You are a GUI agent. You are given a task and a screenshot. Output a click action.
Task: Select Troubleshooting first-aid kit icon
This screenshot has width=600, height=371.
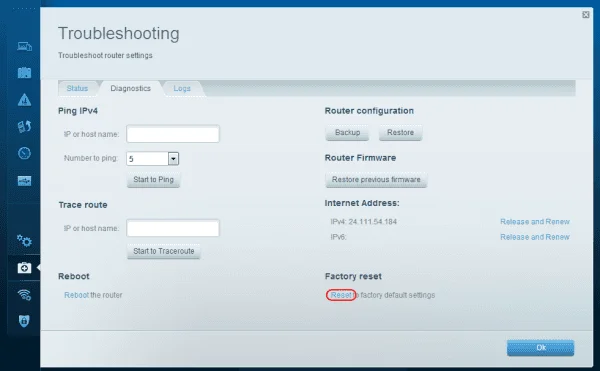tap(24, 267)
